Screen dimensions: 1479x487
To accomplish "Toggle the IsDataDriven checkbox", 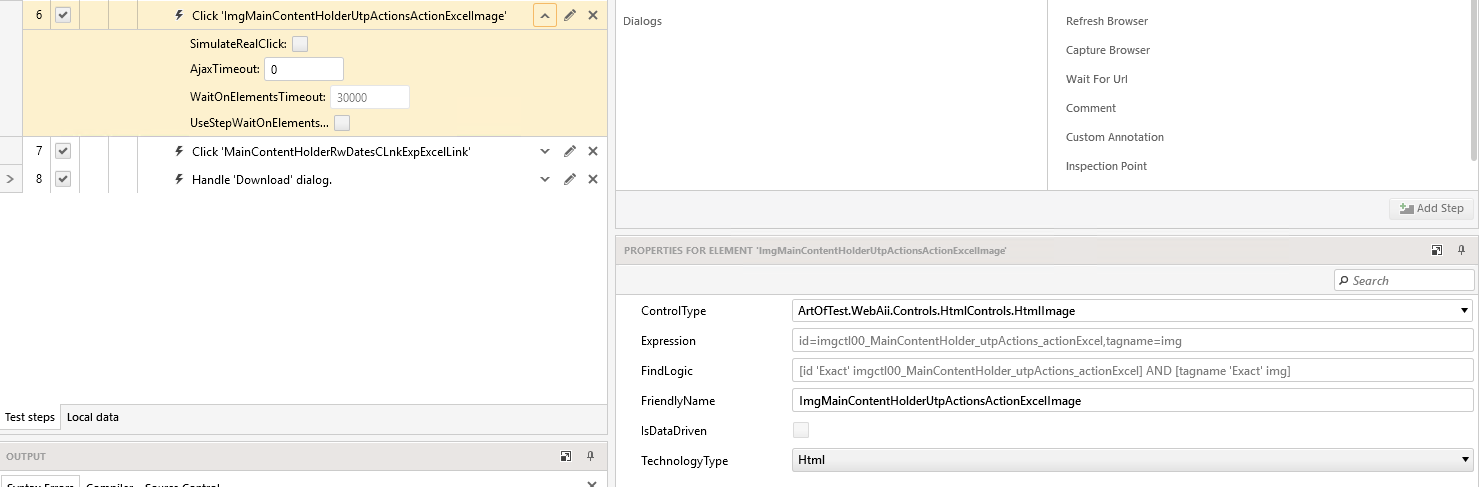I will point(801,430).
